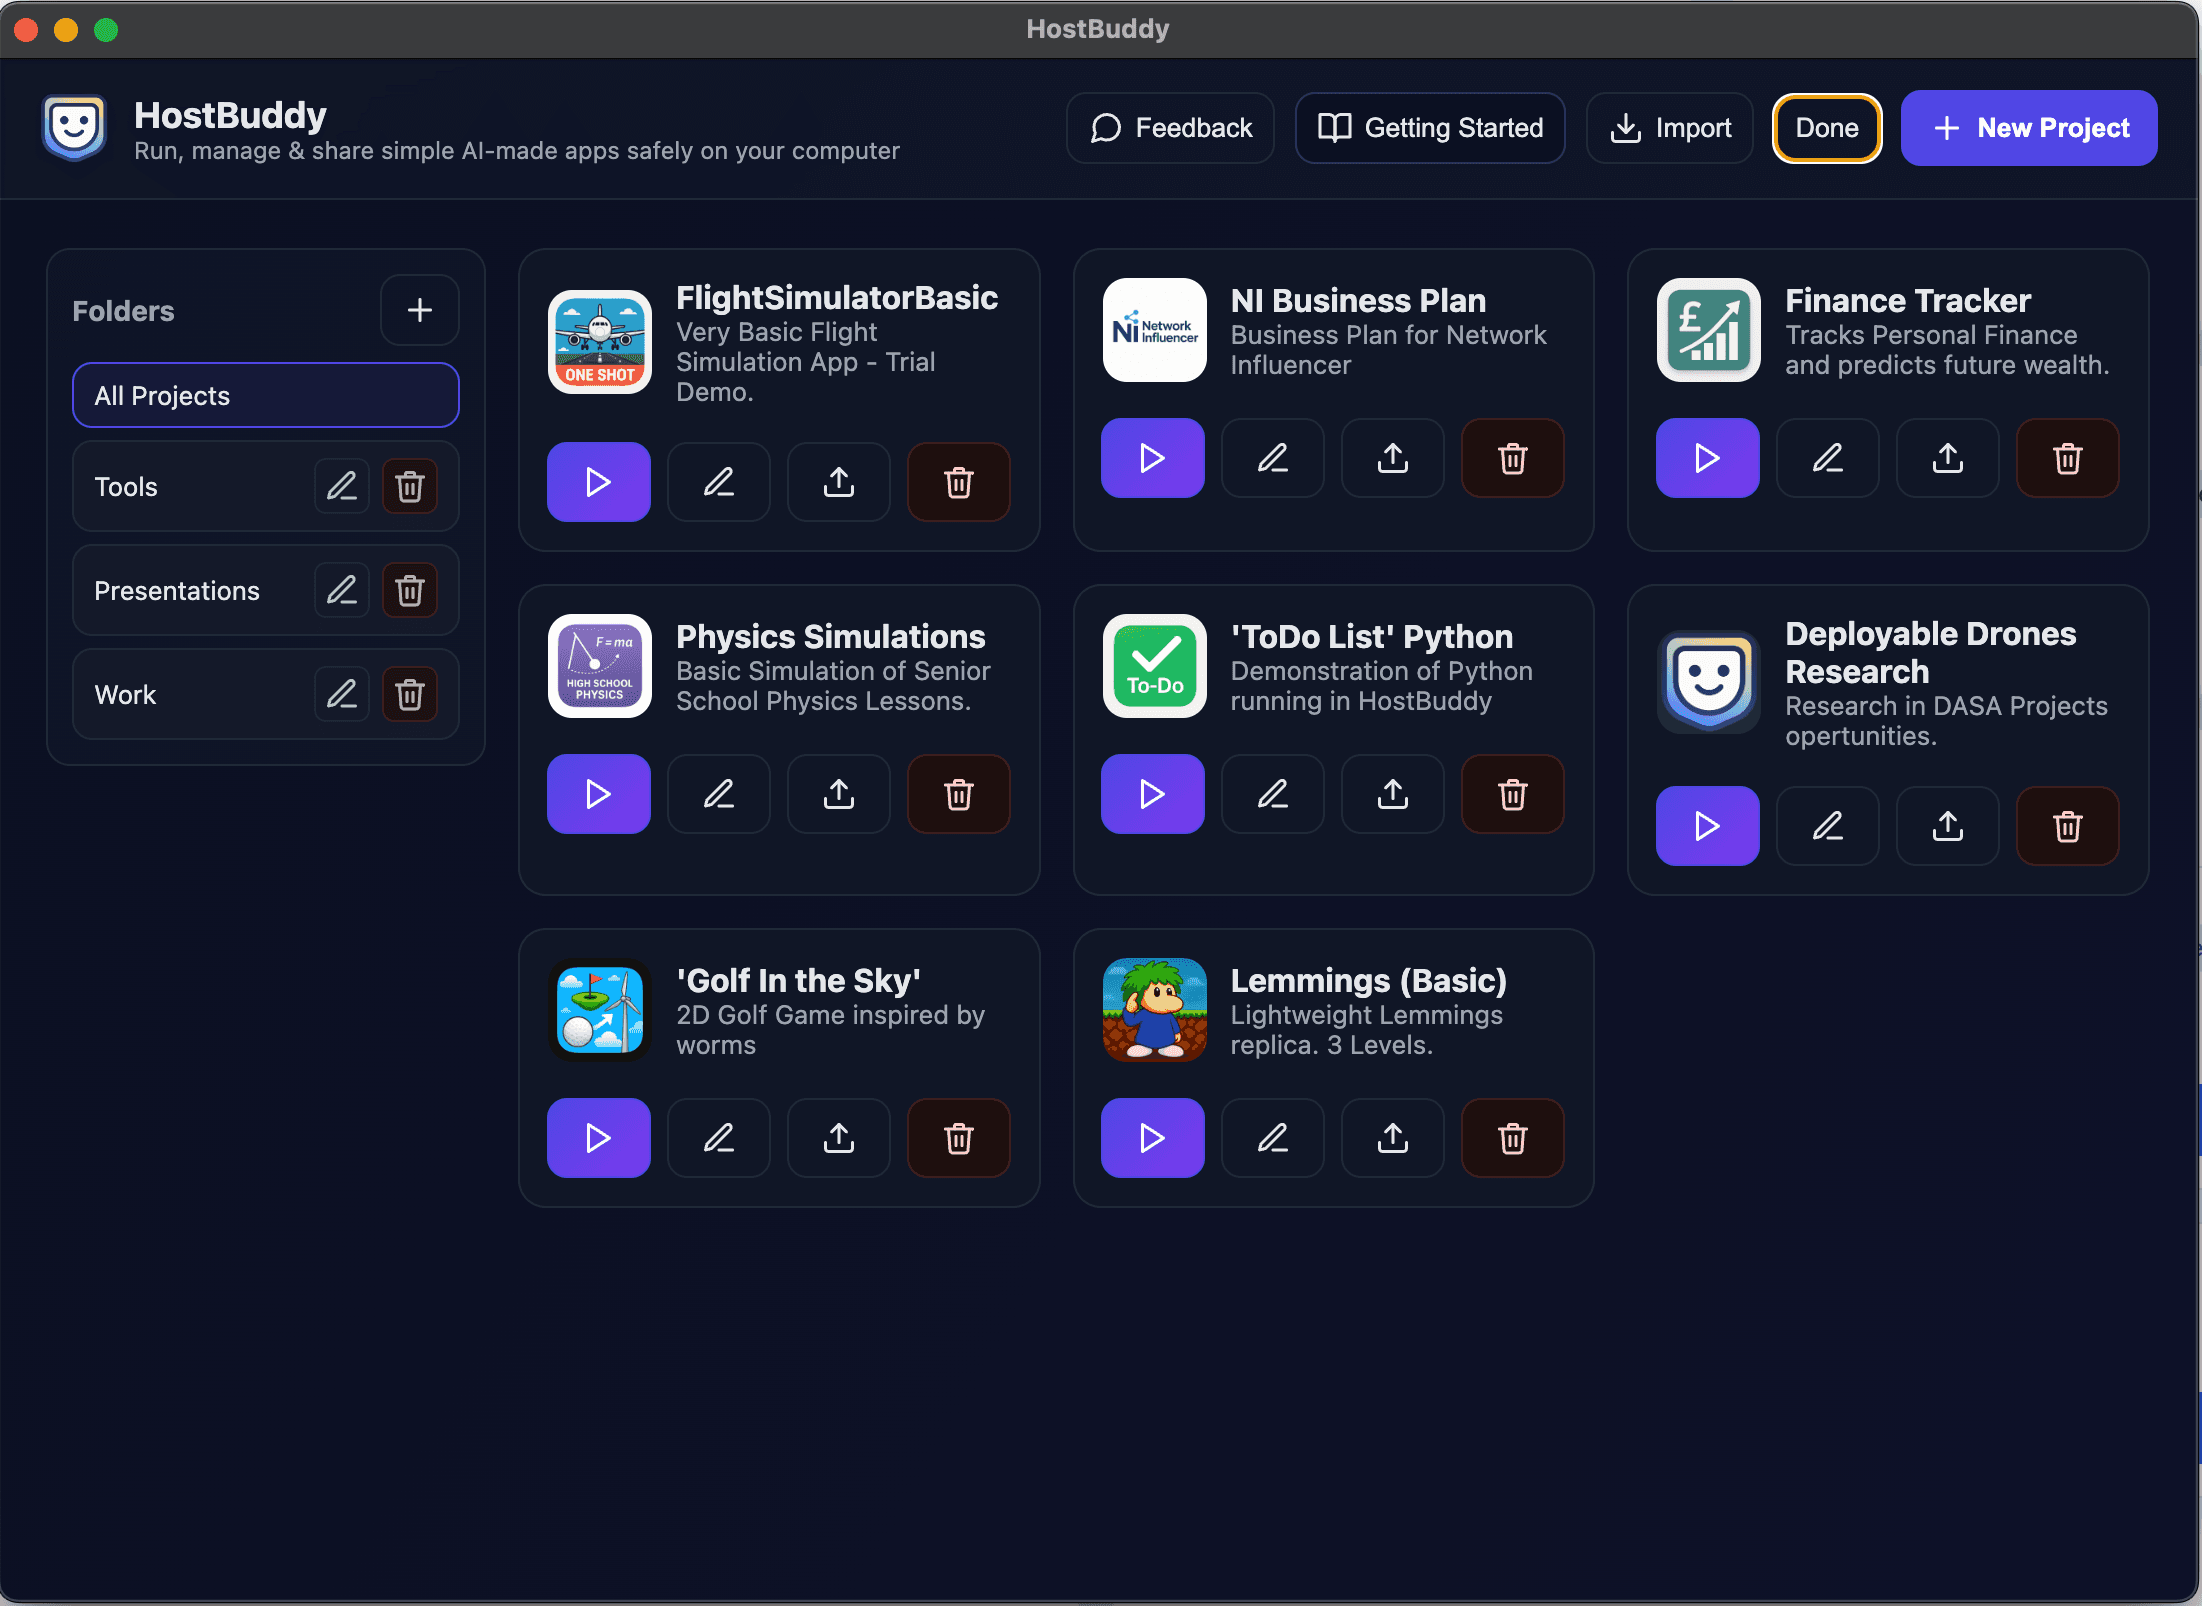The image size is (2202, 1606).
Task: Create a New Project
Action: pos(2028,128)
